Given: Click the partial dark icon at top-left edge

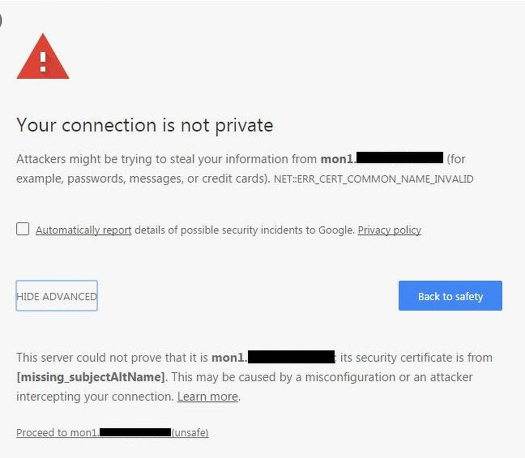Looking at the screenshot, I should (x=1, y=20).
